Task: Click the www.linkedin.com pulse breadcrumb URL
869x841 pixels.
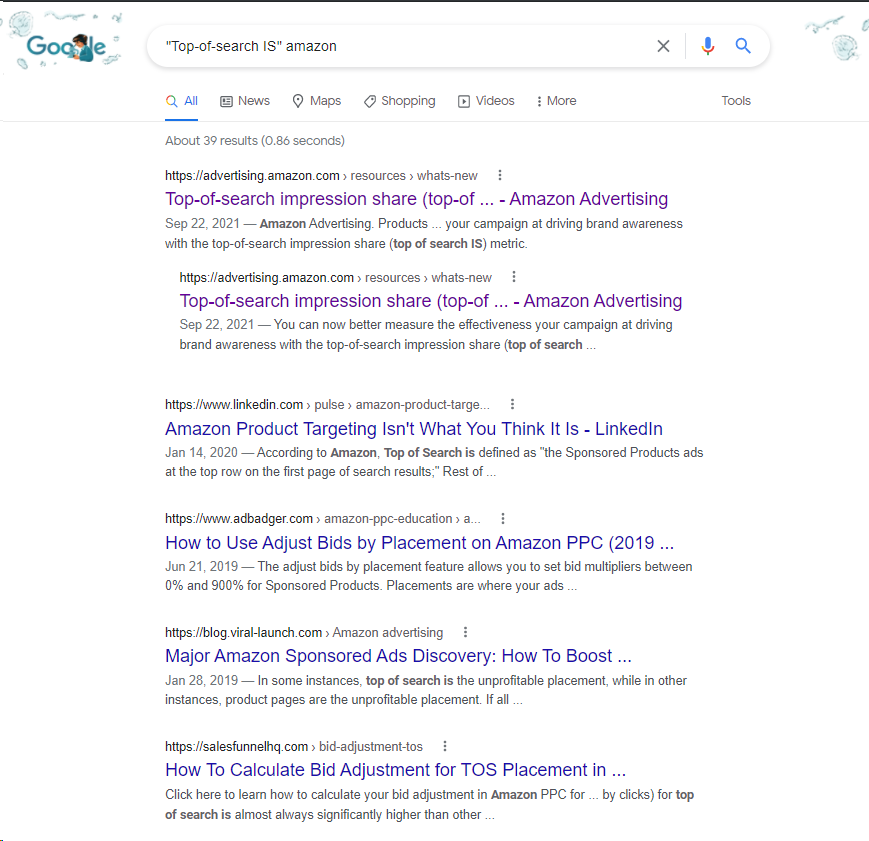Action: 327,405
